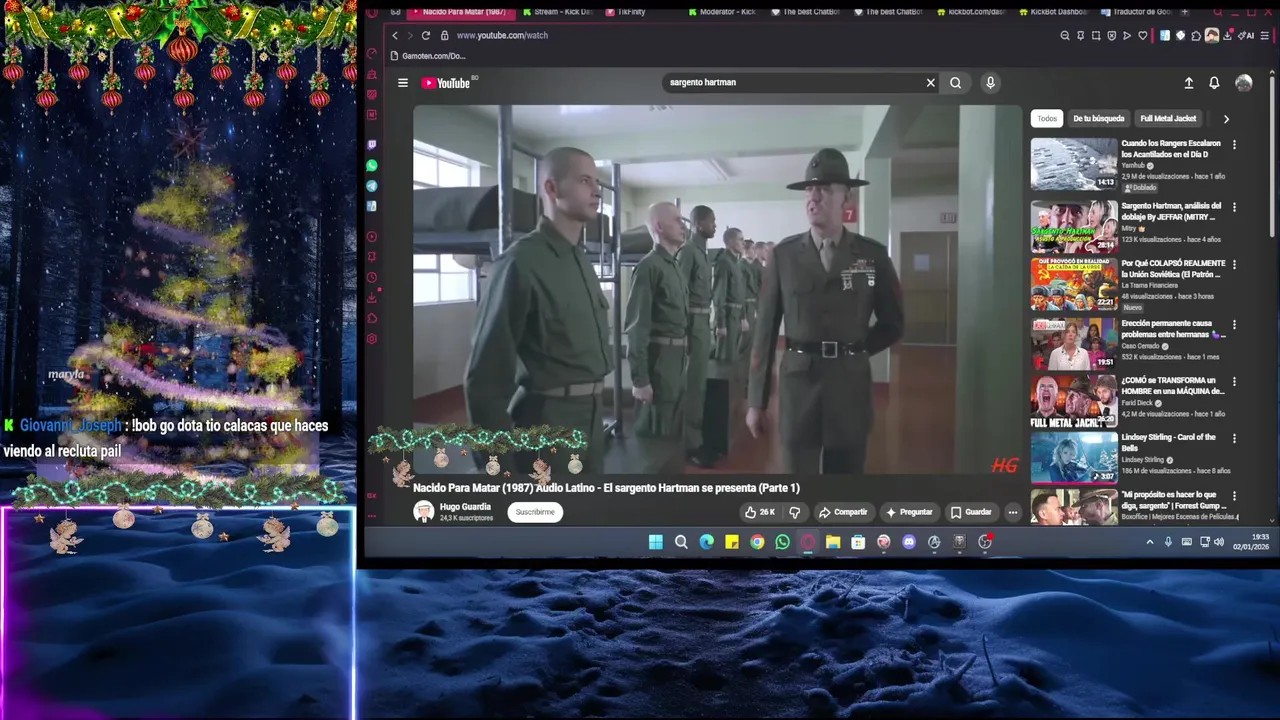The width and height of the screenshot is (1280, 720).
Task: Open the WhatsApp icon in browser sidebar
Action: (x=372, y=165)
